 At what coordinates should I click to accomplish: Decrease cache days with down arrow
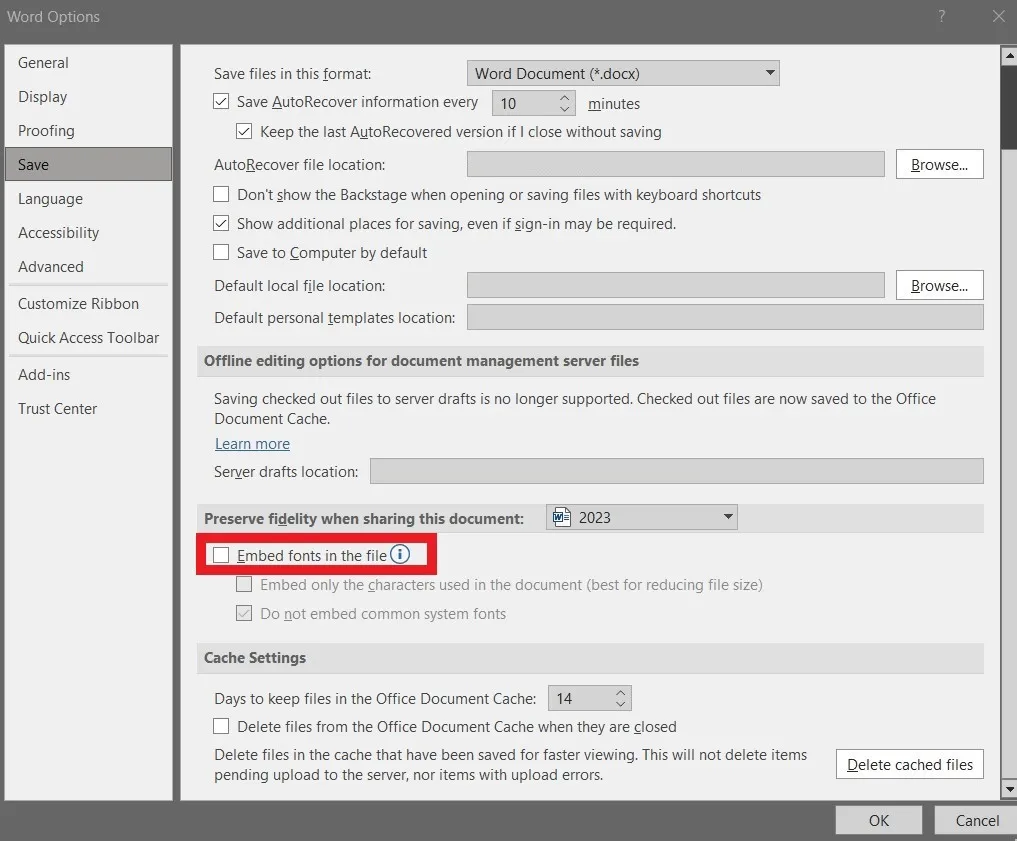(x=621, y=704)
